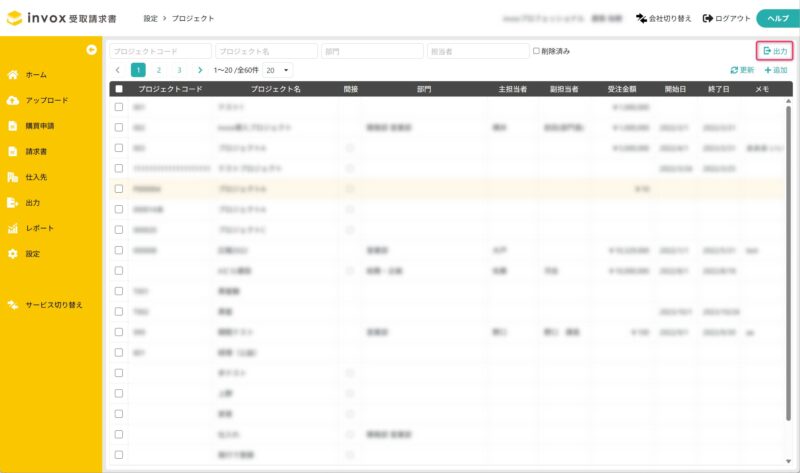Viewport: 800px width, 473px height.
Task: Open 仕入先 in the sidebar
Action: [27, 177]
